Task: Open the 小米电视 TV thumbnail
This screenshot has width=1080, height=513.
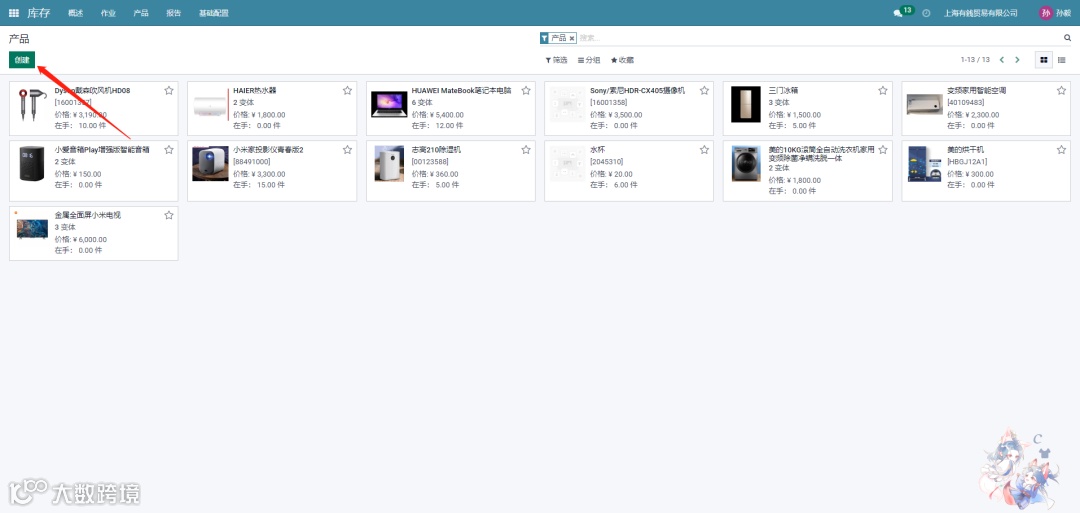Action: (32, 229)
